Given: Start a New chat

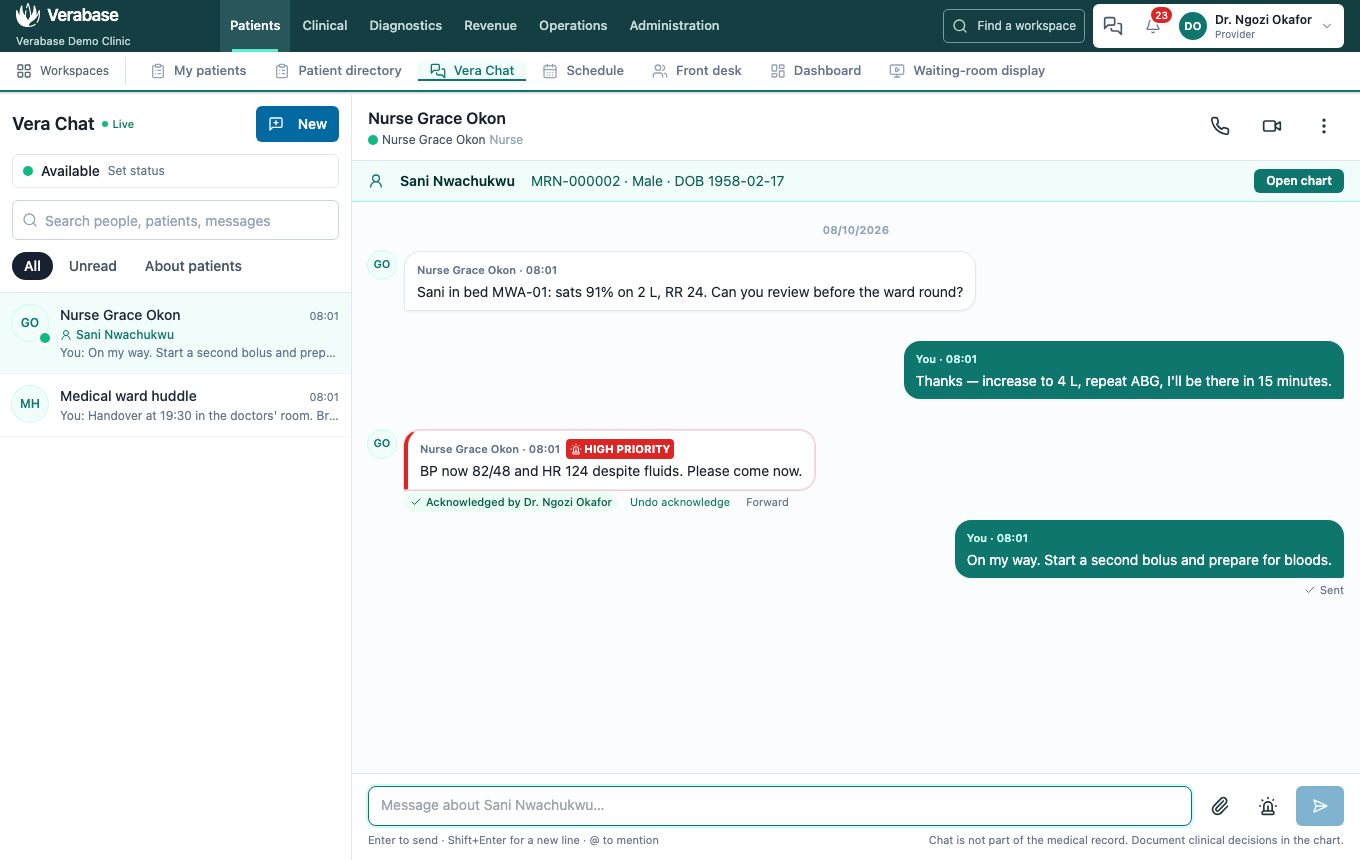Looking at the screenshot, I should [297, 124].
